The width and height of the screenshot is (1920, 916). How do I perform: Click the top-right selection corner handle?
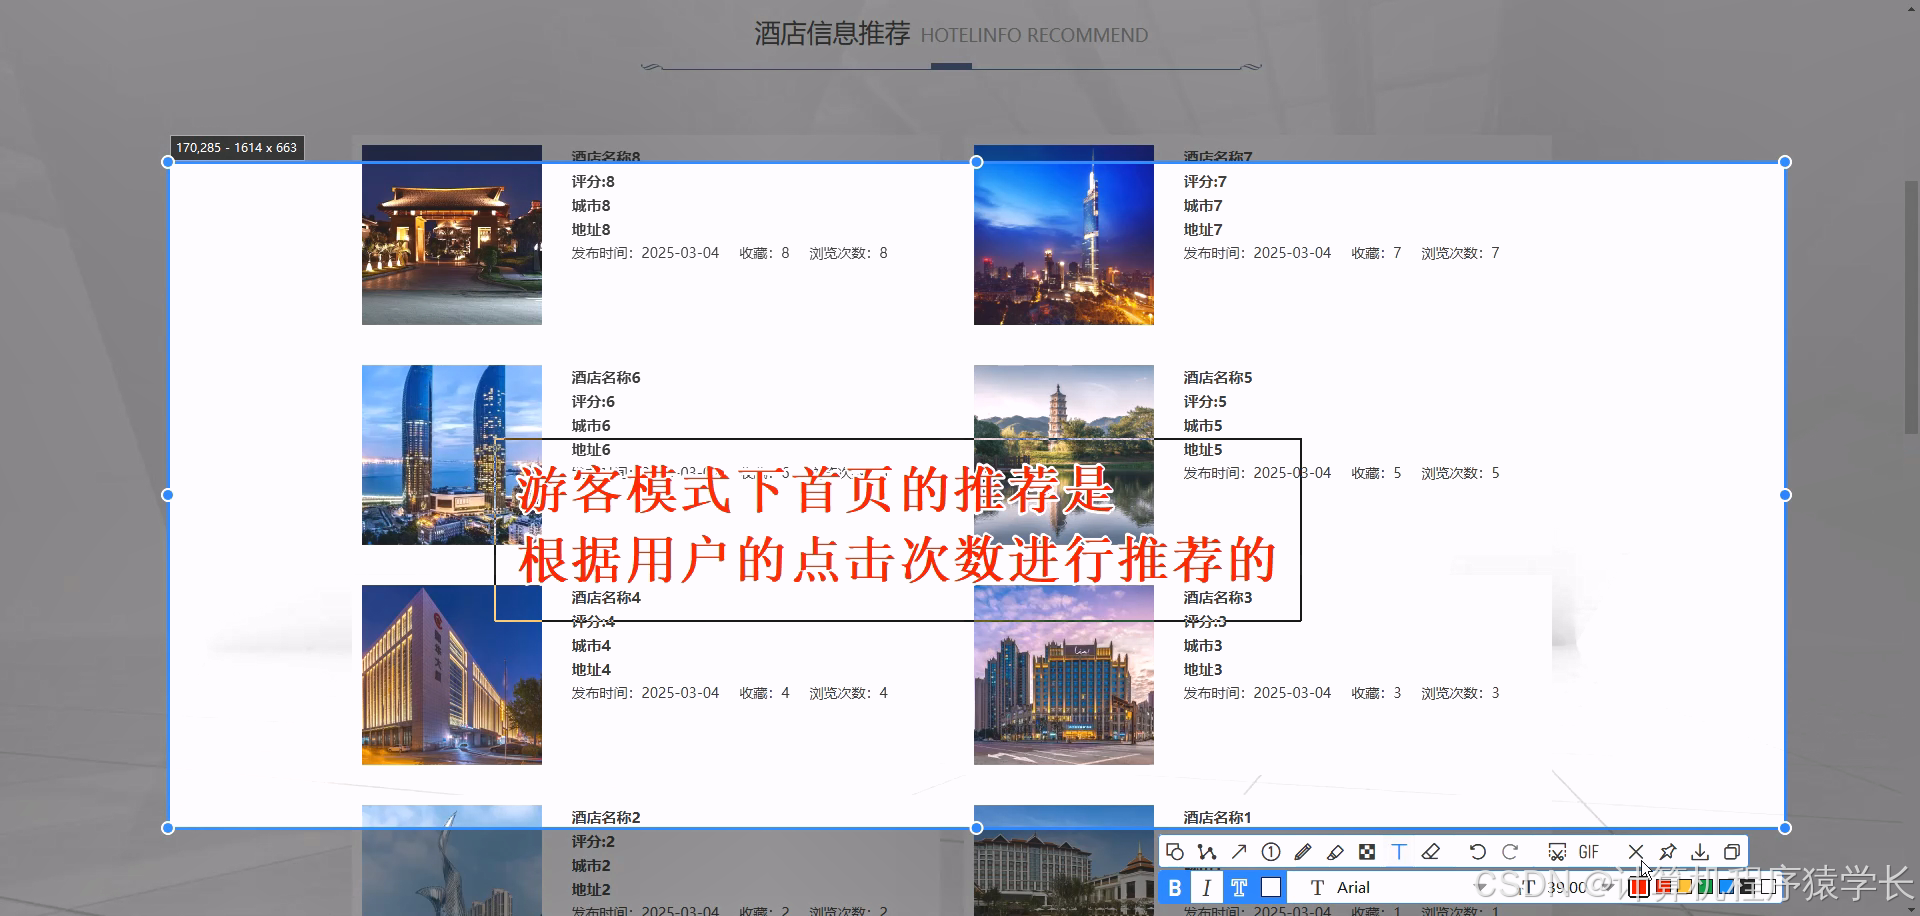click(x=1785, y=162)
